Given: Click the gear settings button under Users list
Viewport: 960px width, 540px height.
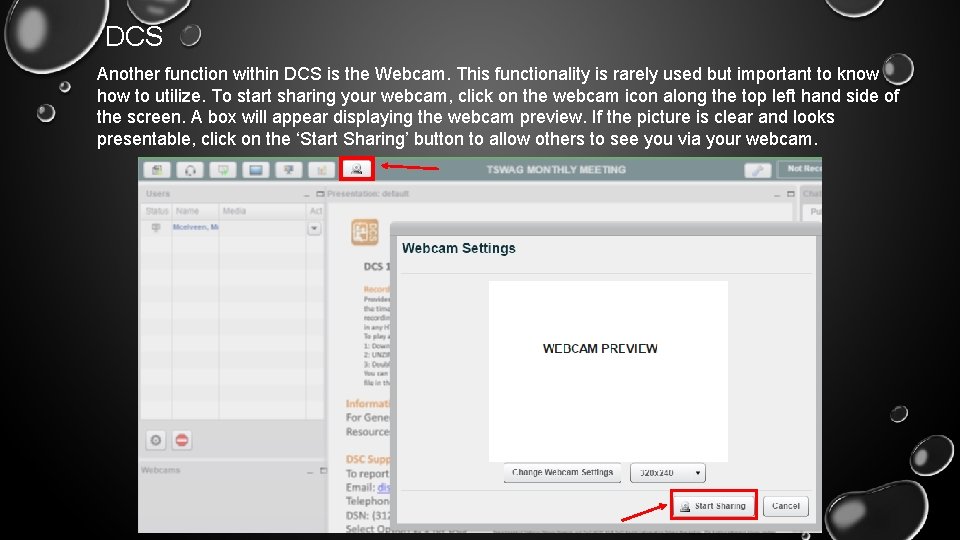Looking at the screenshot, I should tap(156, 440).
